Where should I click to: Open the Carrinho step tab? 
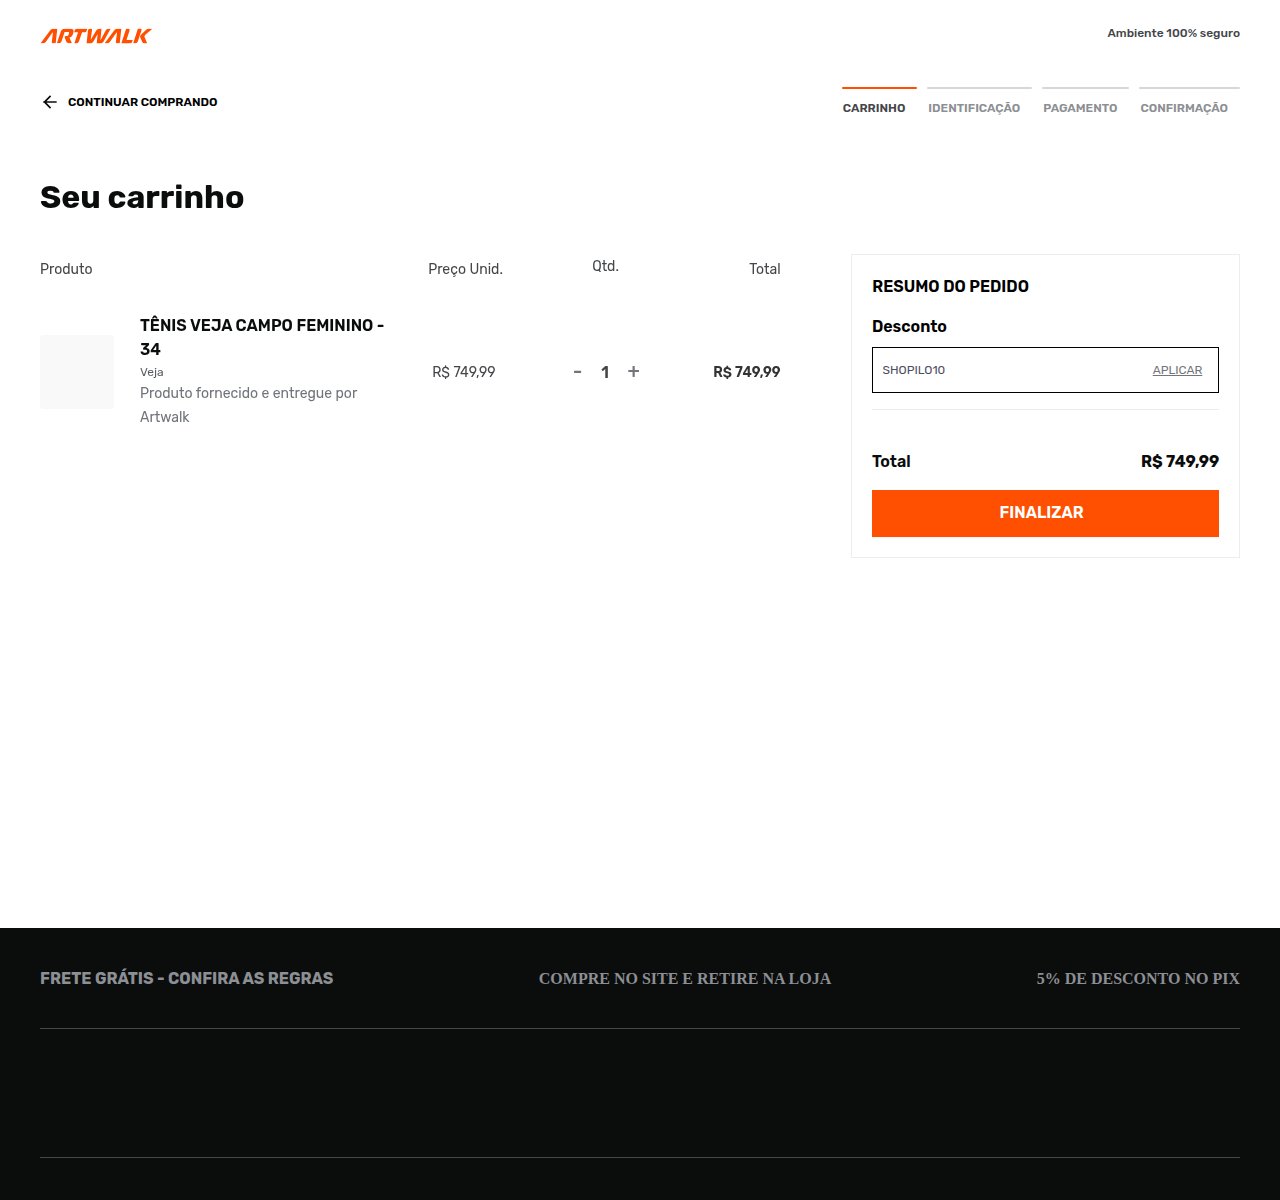[x=874, y=108]
